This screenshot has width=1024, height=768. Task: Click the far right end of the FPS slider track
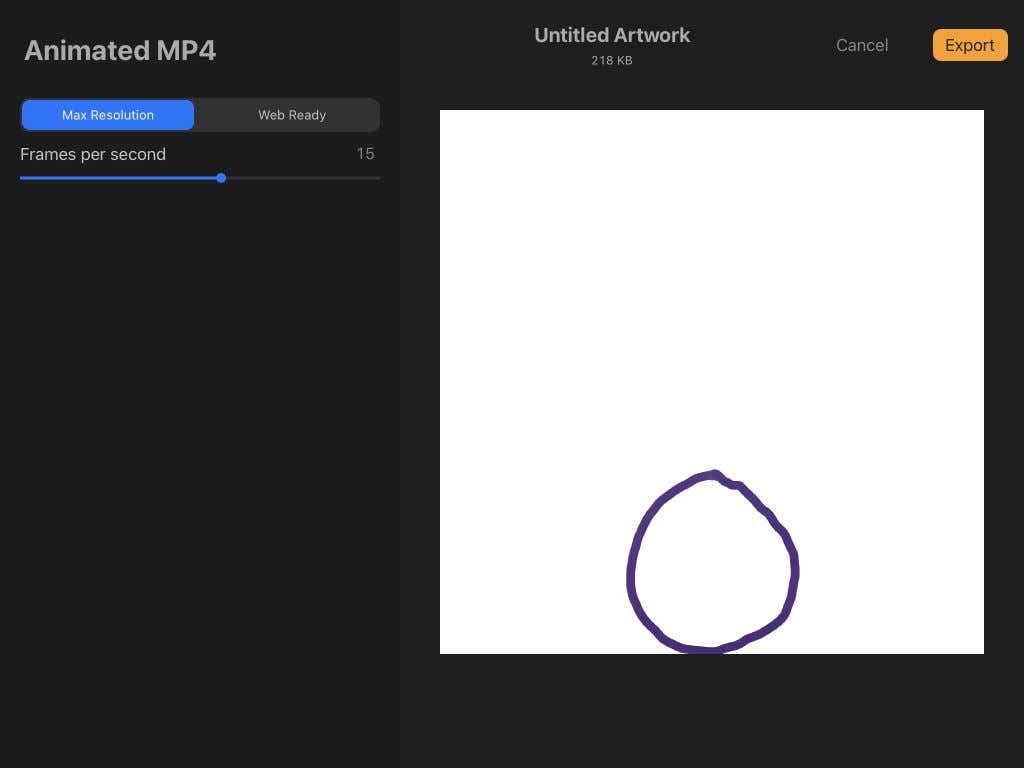(x=377, y=178)
